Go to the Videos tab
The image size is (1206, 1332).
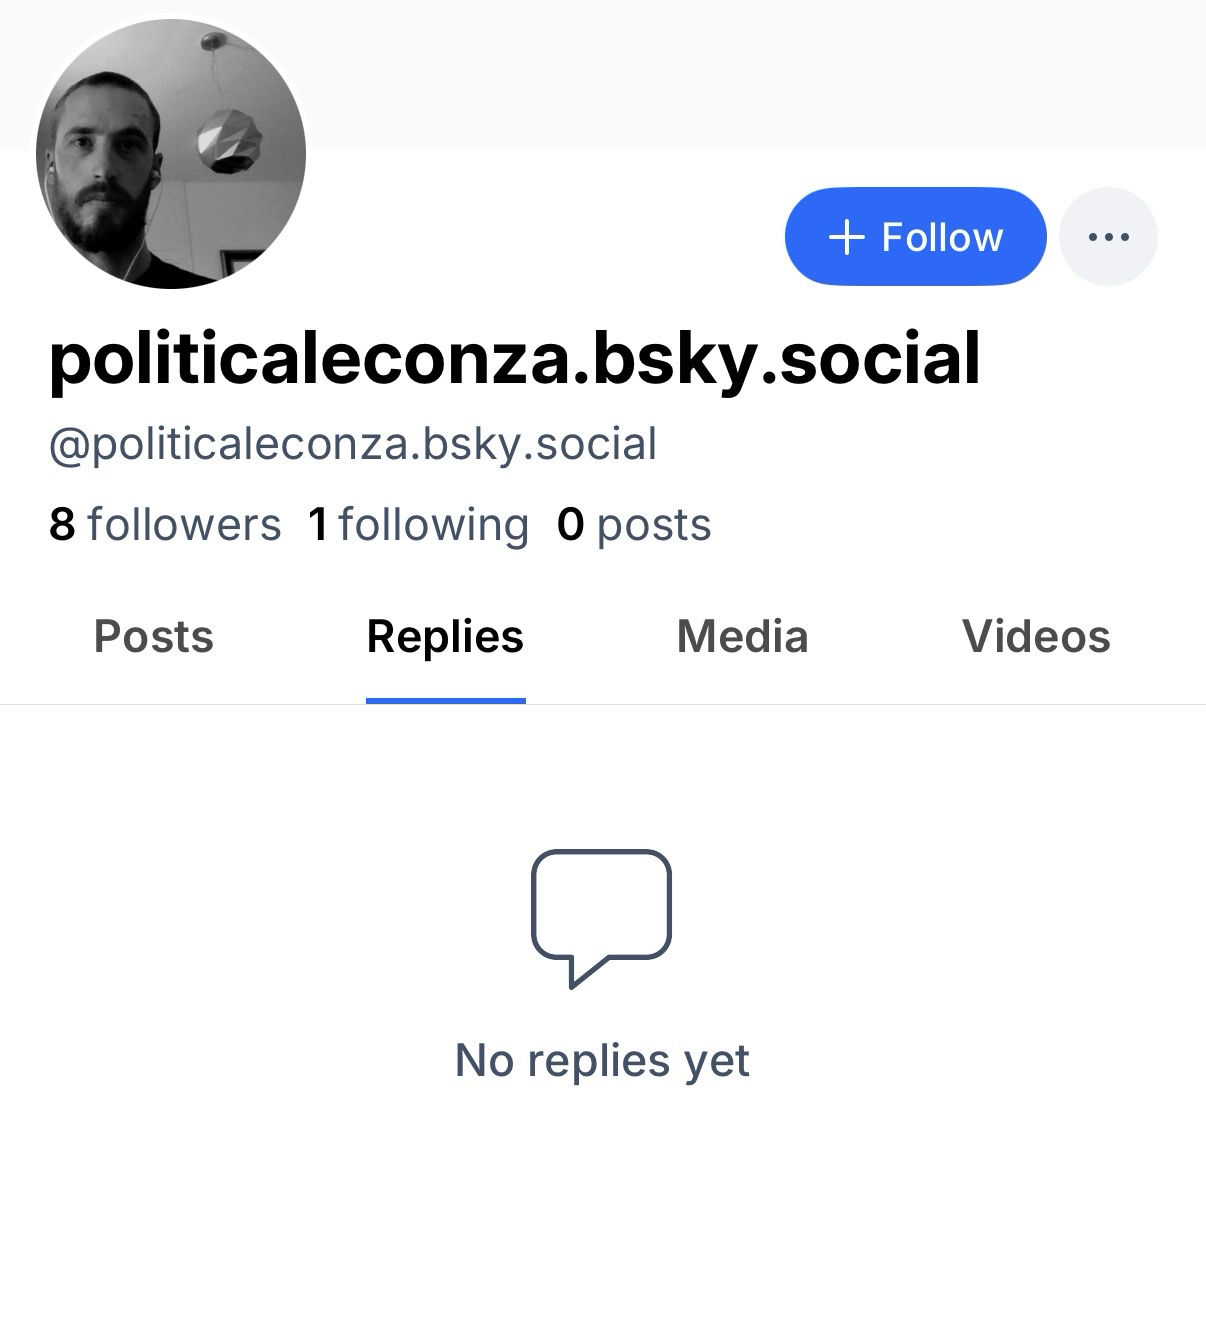(1036, 637)
